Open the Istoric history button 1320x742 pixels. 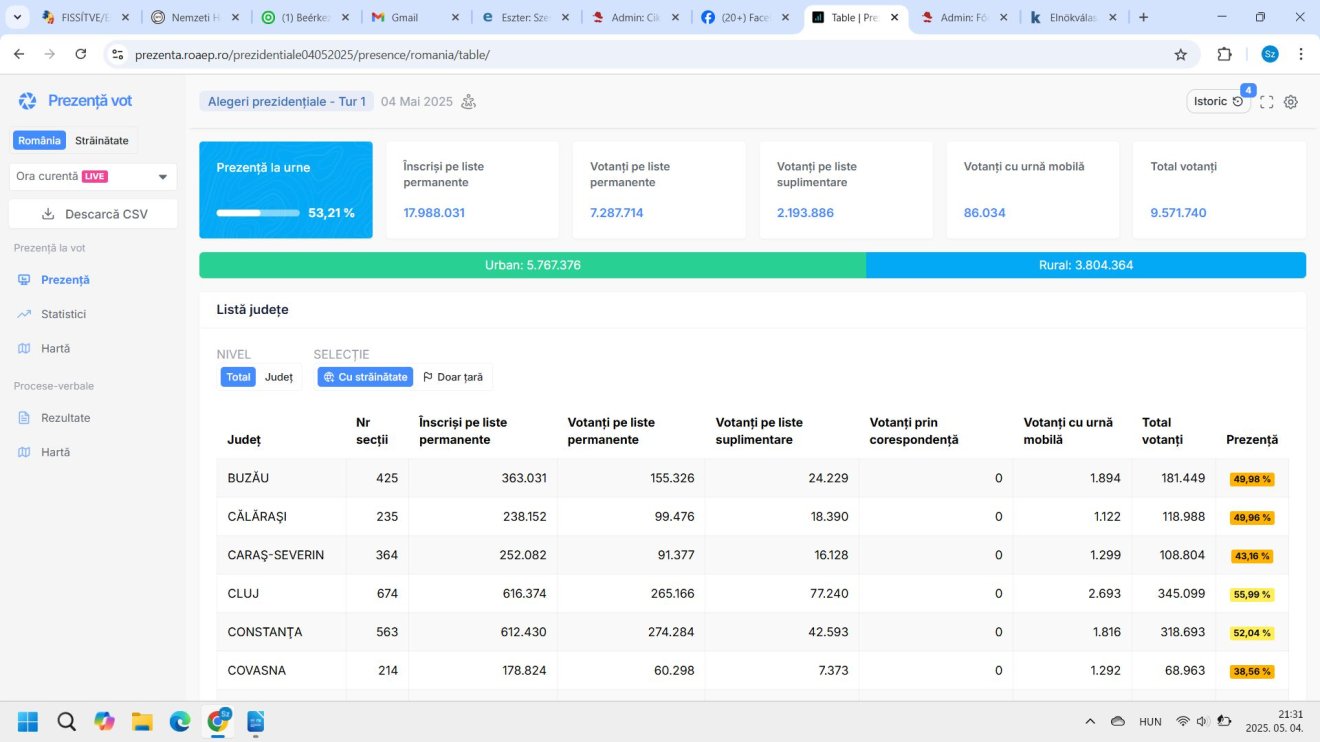point(1218,101)
